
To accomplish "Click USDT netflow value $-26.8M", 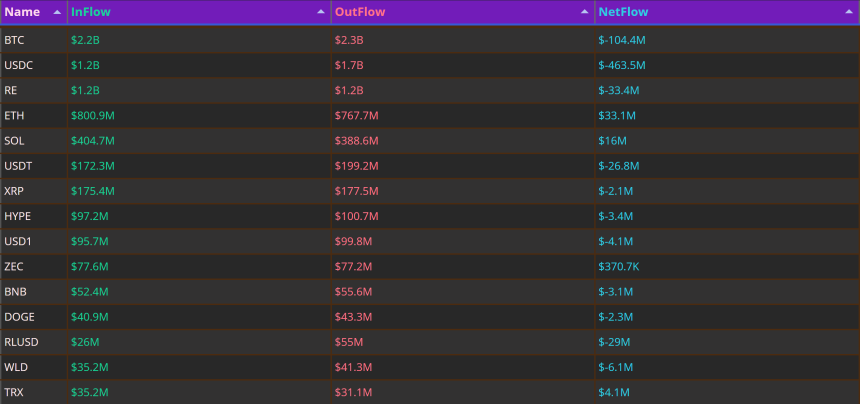I will pos(619,166).
